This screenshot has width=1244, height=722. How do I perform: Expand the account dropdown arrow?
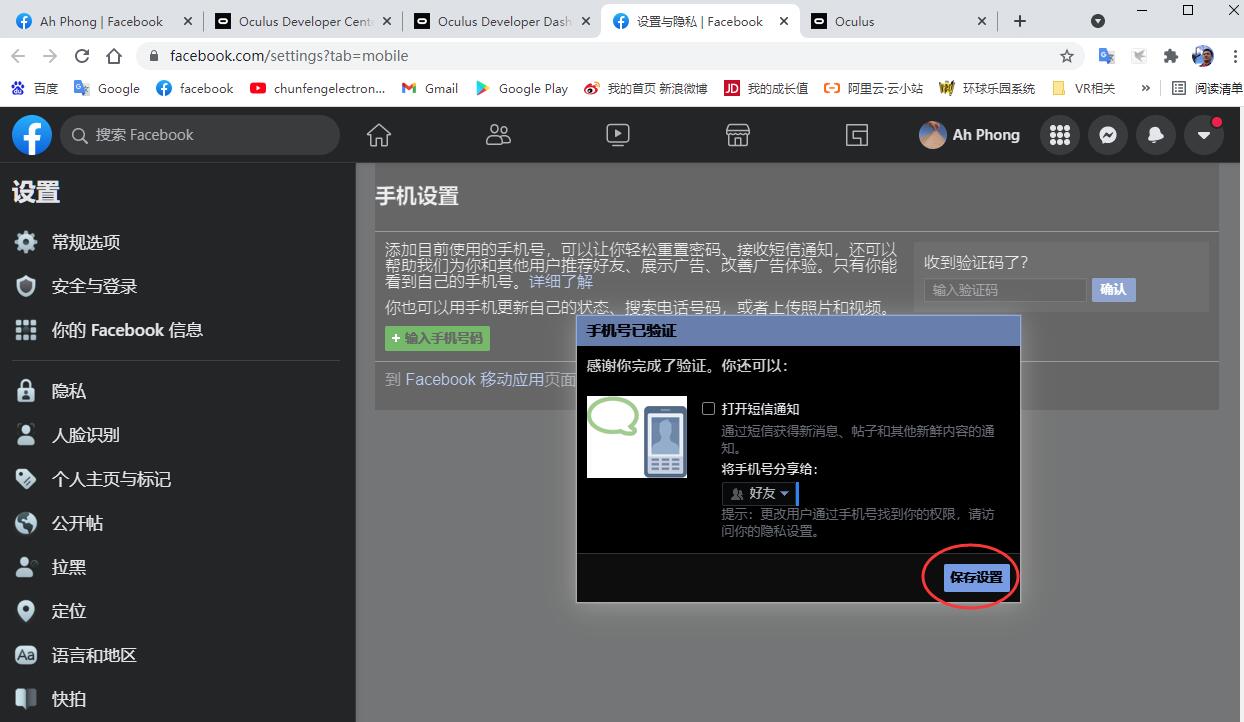click(x=1204, y=135)
